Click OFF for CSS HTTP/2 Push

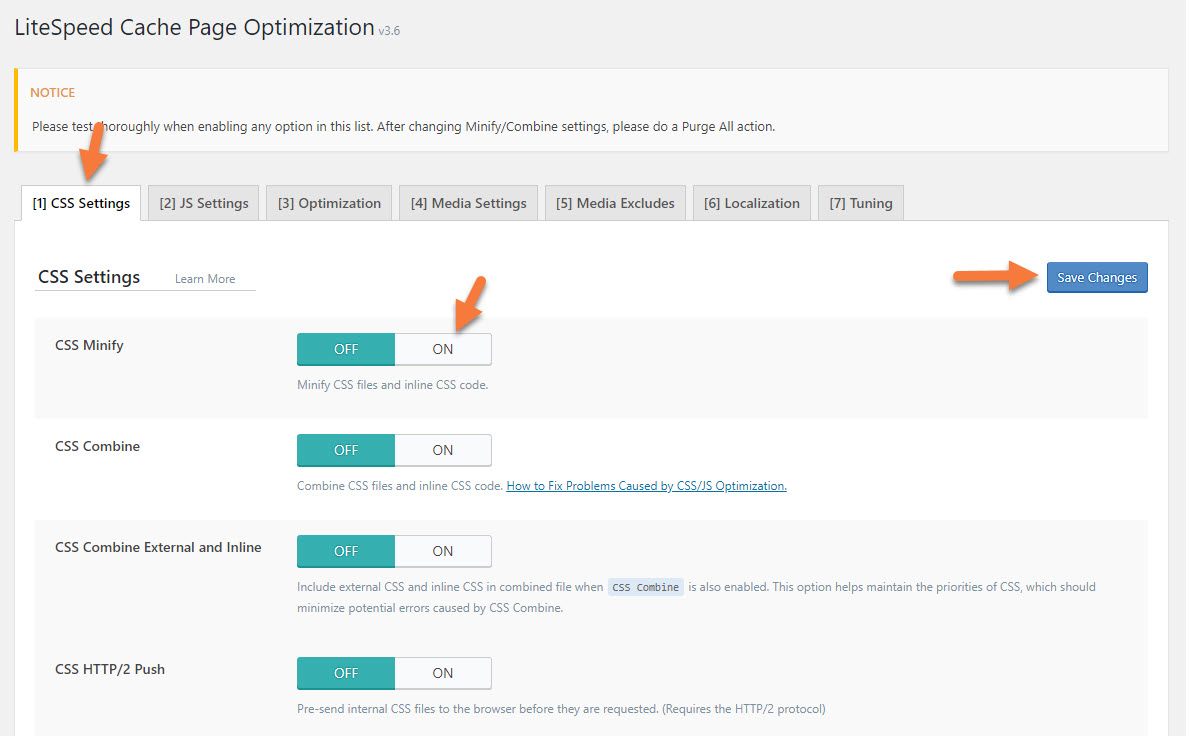345,673
